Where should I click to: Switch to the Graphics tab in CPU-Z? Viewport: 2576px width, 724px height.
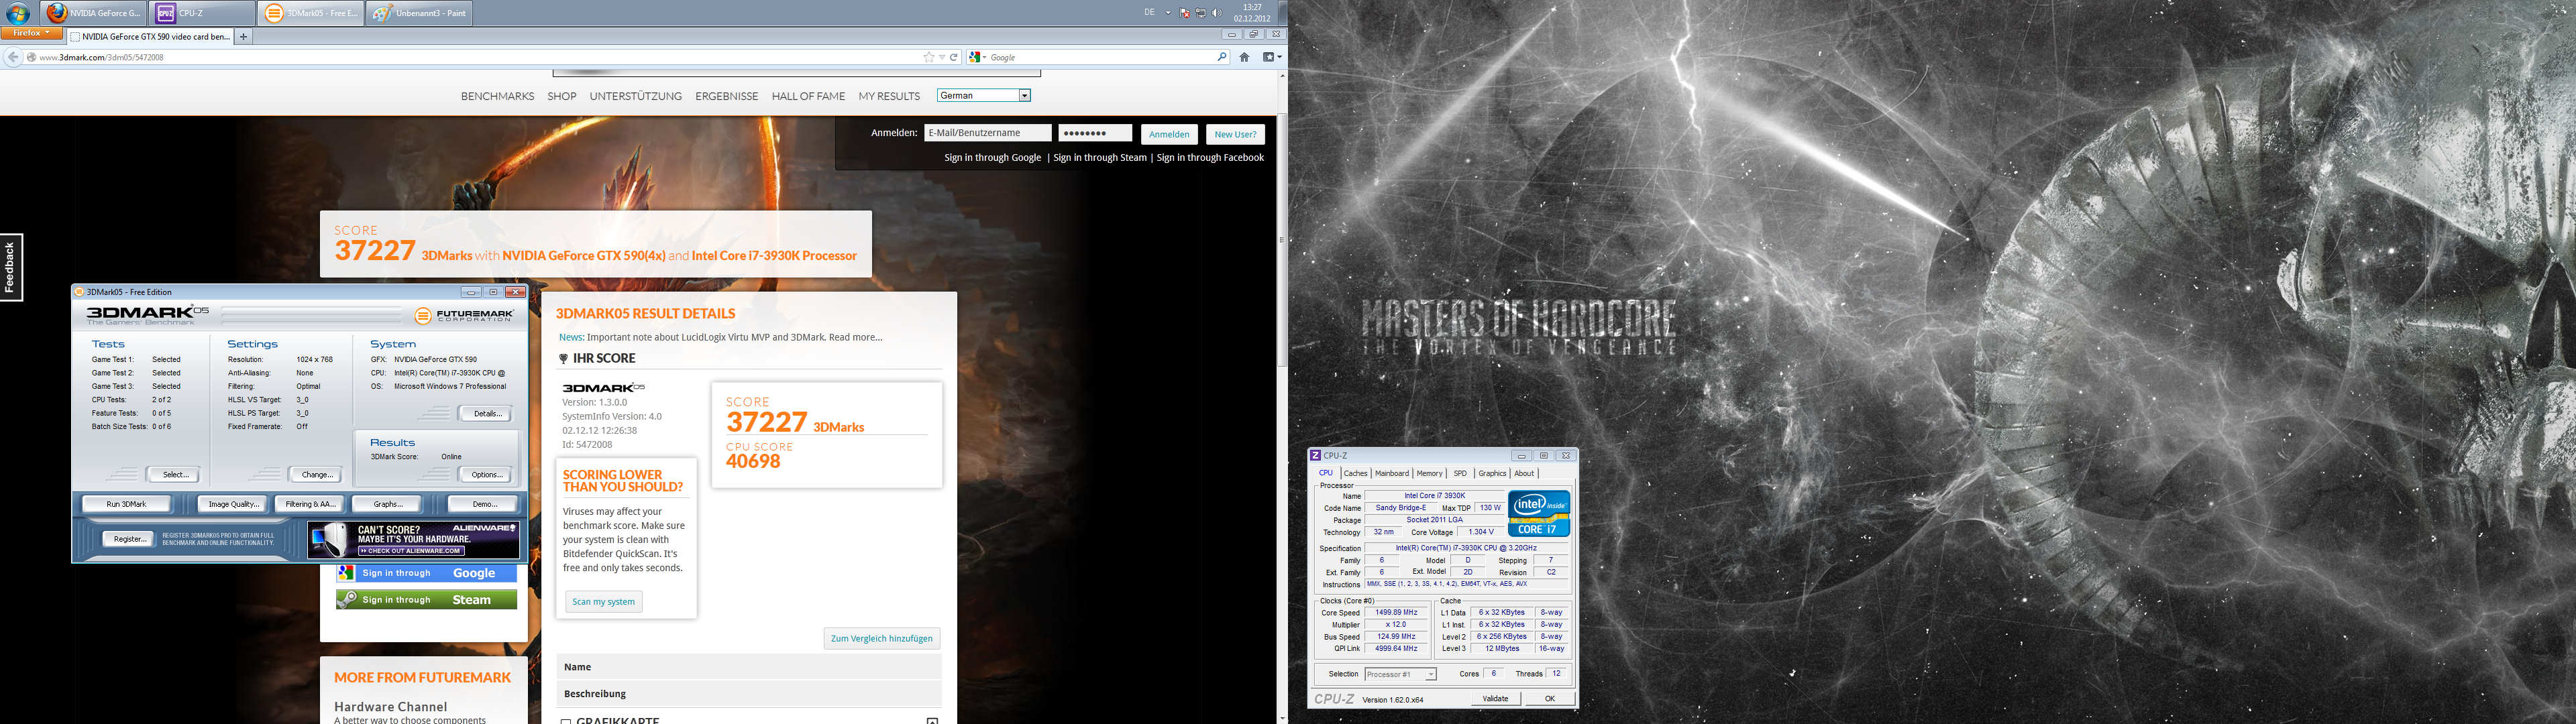click(1492, 474)
